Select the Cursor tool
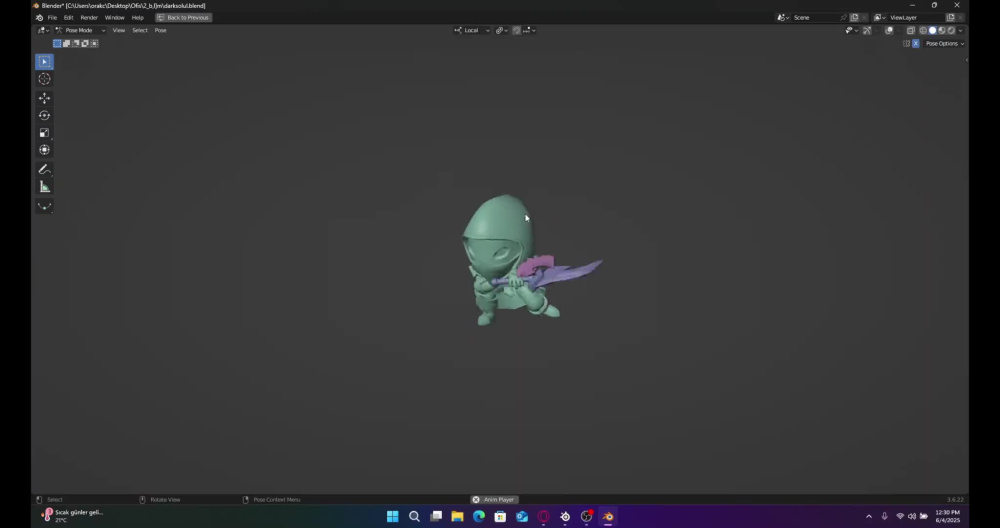 pos(45,79)
